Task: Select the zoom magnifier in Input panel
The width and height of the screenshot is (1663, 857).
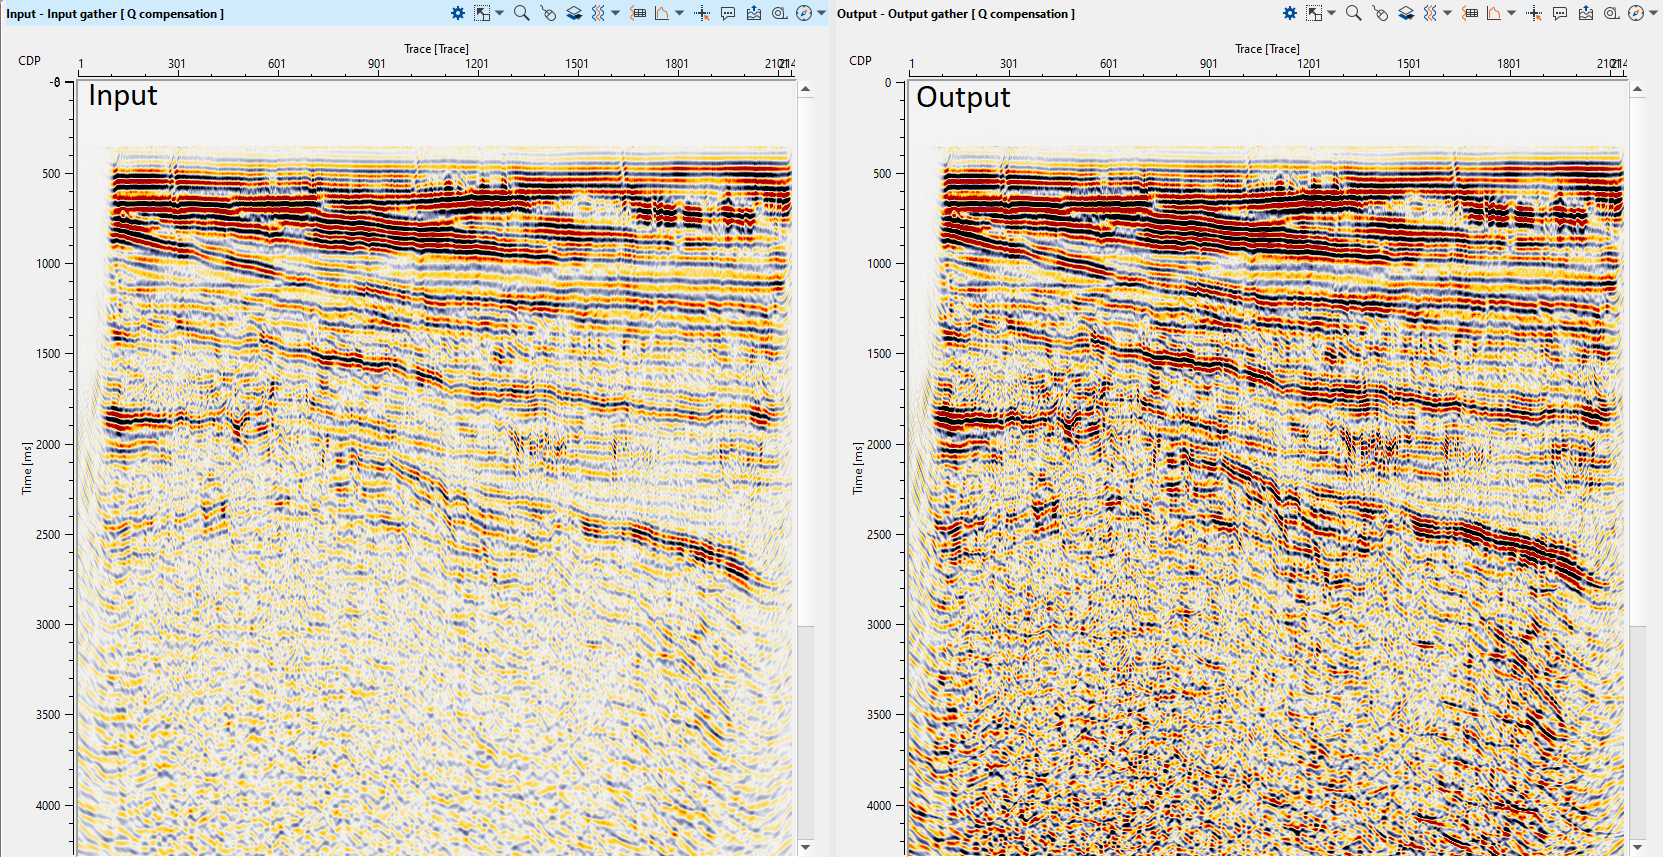Action: click(521, 13)
